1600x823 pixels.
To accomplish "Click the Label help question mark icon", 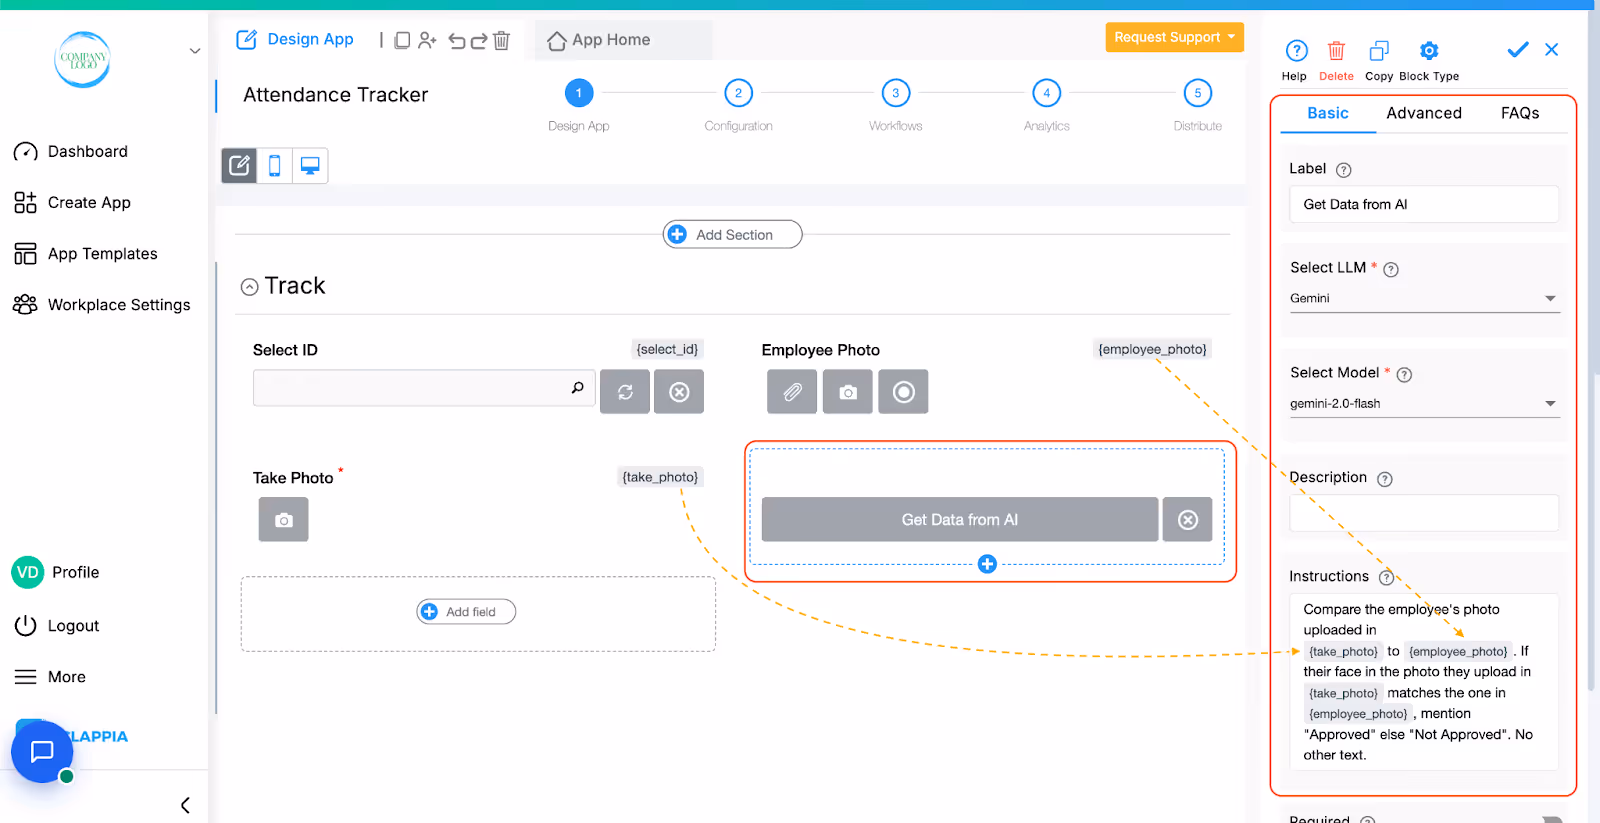I will pos(1344,170).
